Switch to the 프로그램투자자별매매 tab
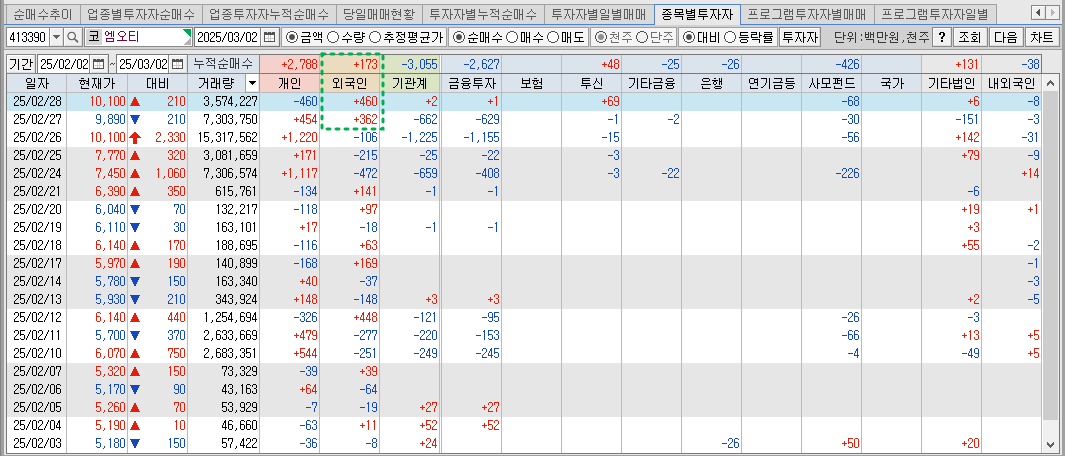 coord(807,13)
